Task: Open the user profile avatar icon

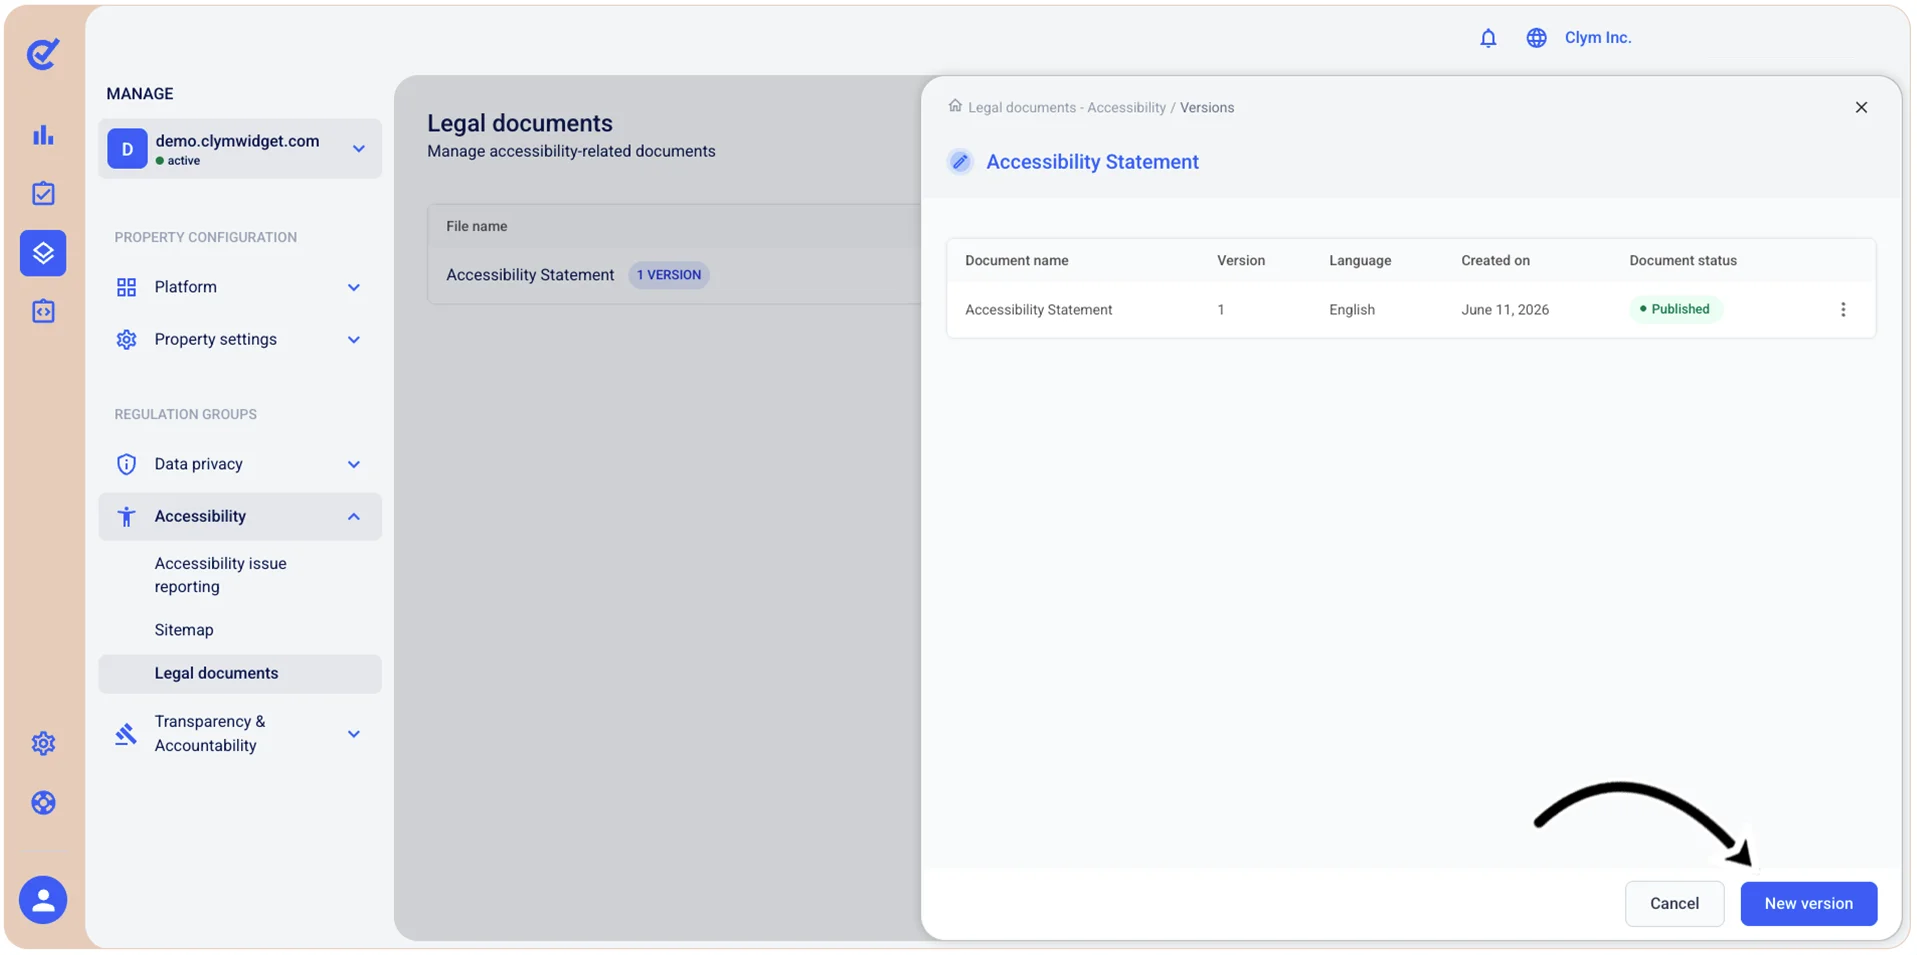Action: (43, 900)
